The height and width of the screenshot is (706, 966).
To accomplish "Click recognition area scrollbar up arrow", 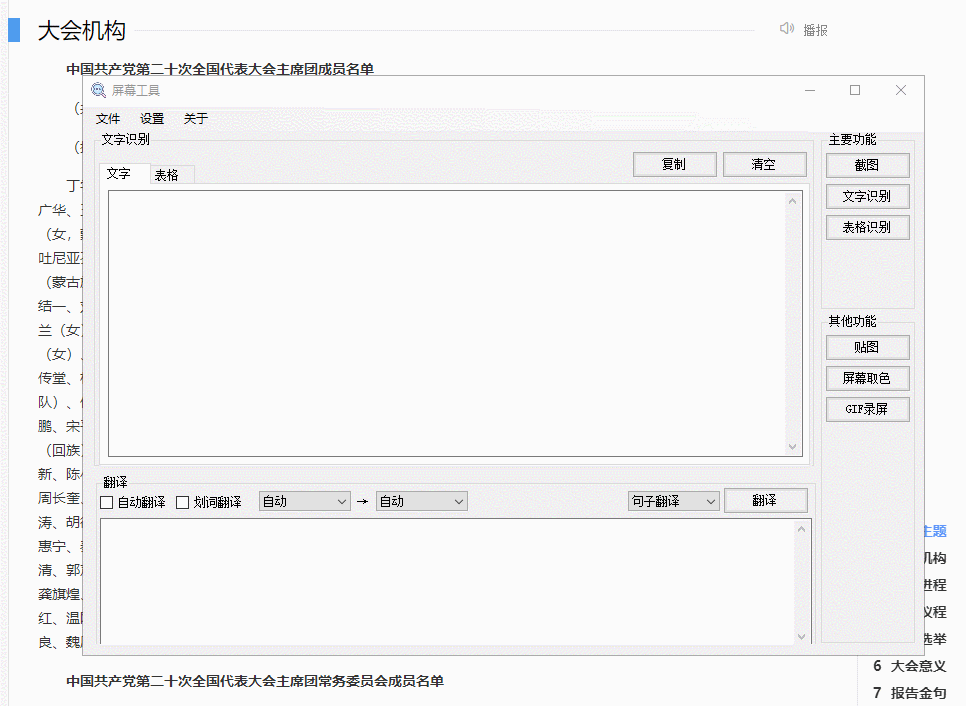I will tap(793, 201).
